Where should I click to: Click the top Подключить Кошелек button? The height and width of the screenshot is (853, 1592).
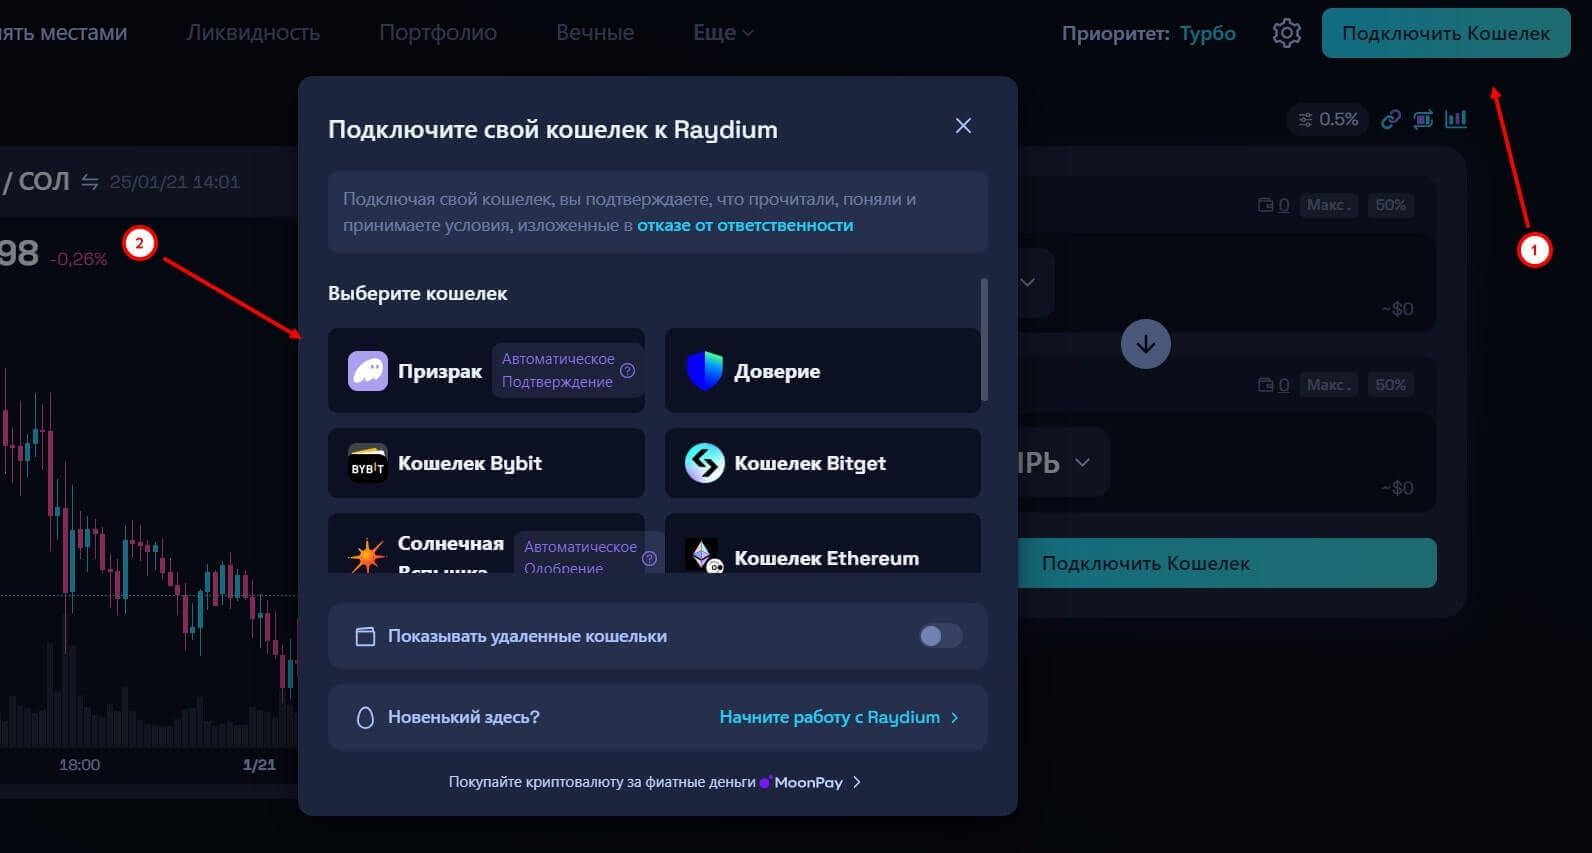pyautogui.click(x=1445, y=33)
